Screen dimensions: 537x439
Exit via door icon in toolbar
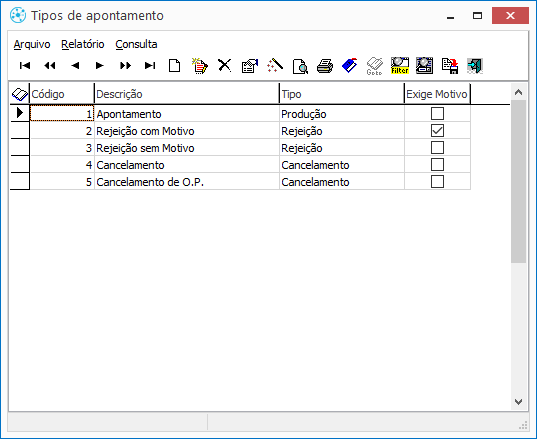475,66
